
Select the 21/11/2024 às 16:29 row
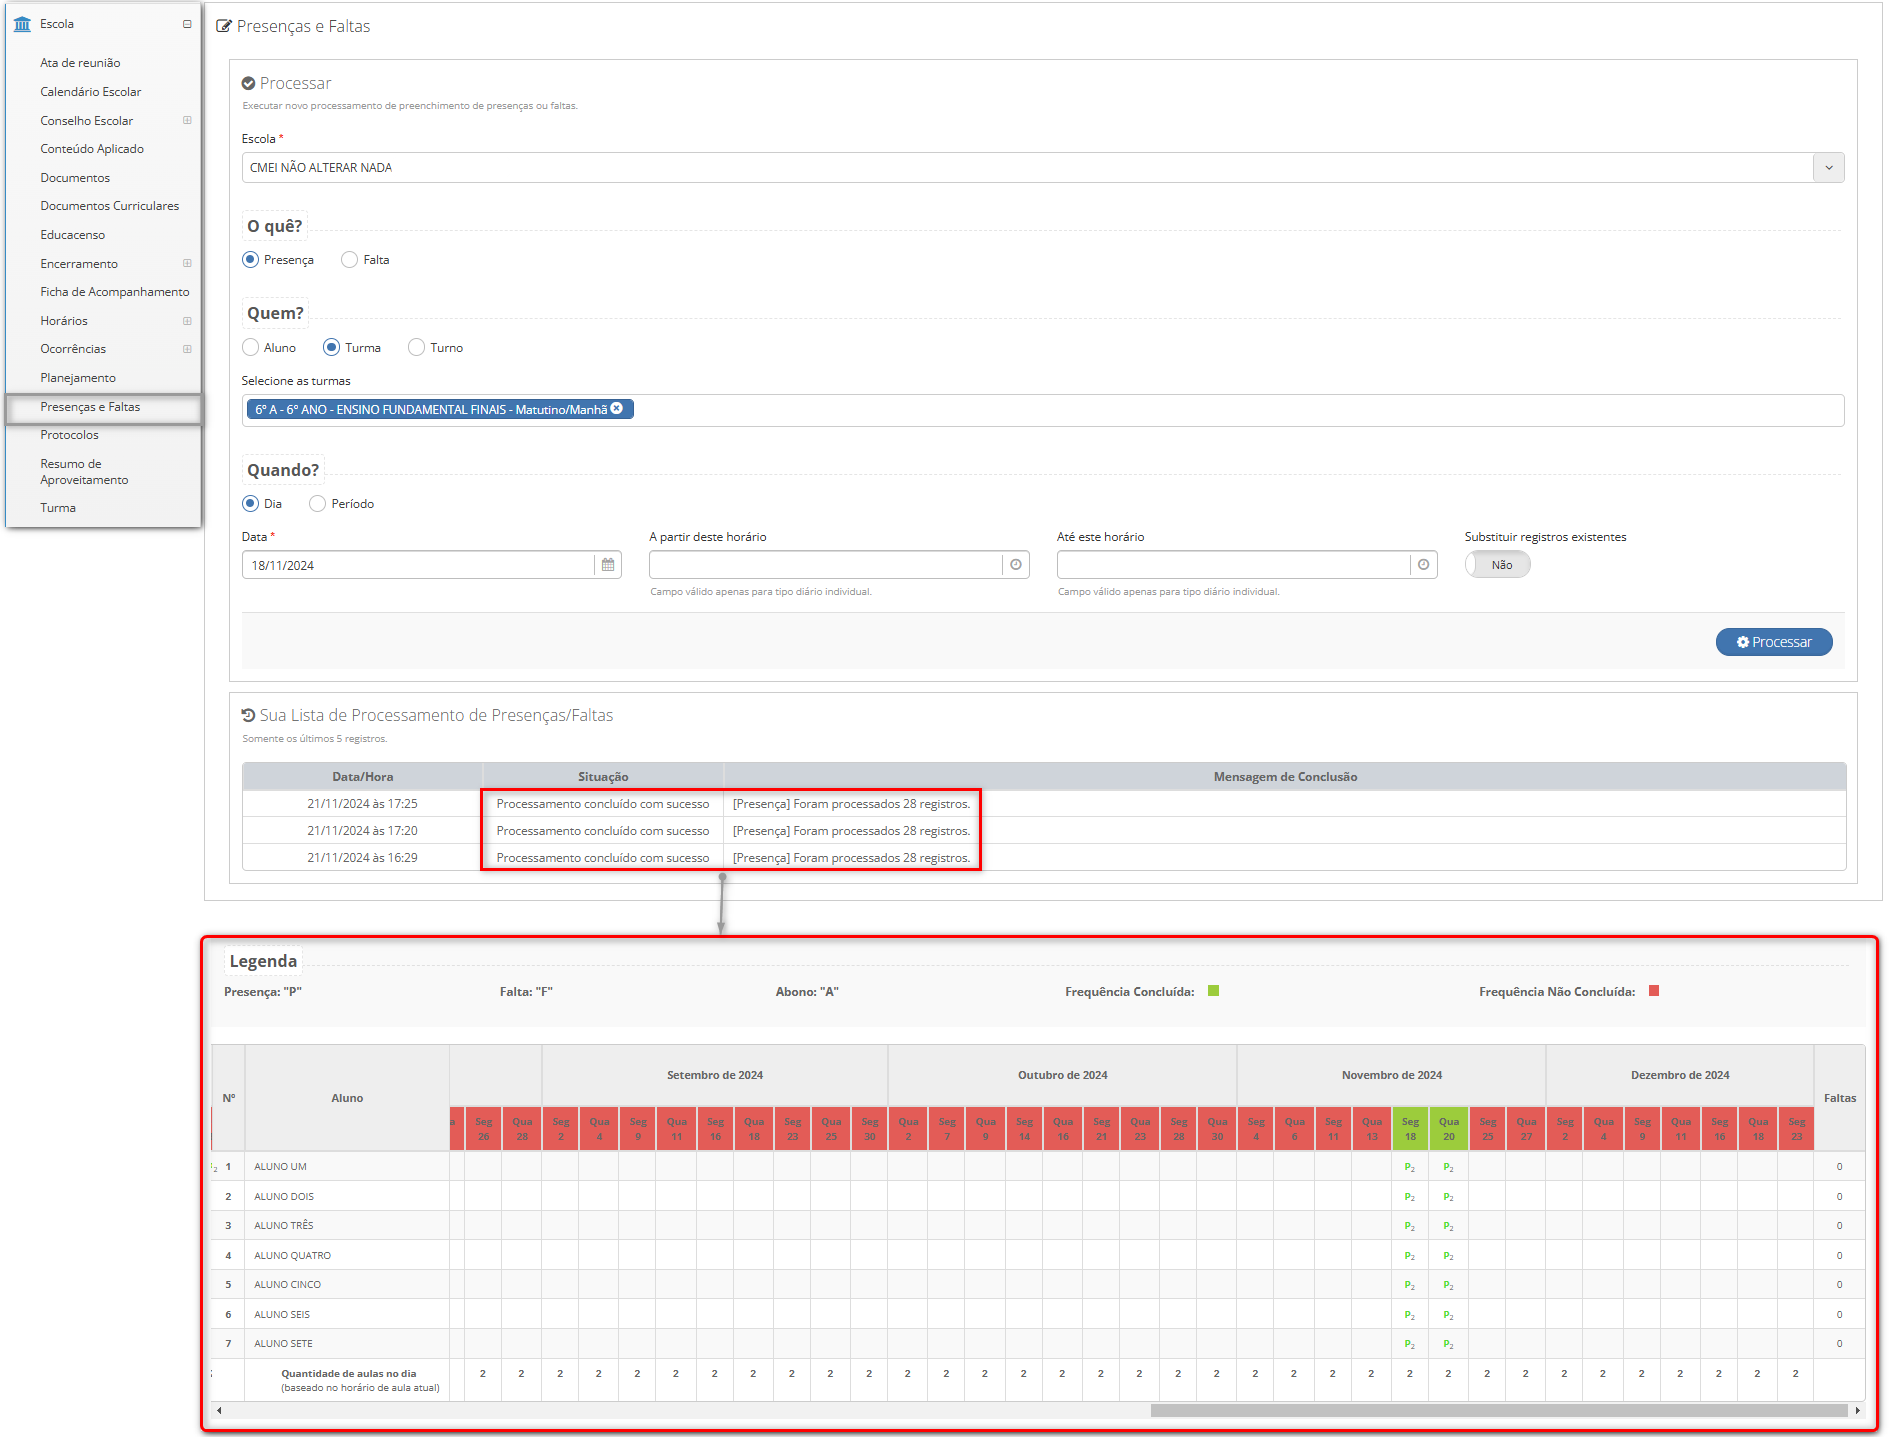pyautogui.click(x=1044, y=858)
